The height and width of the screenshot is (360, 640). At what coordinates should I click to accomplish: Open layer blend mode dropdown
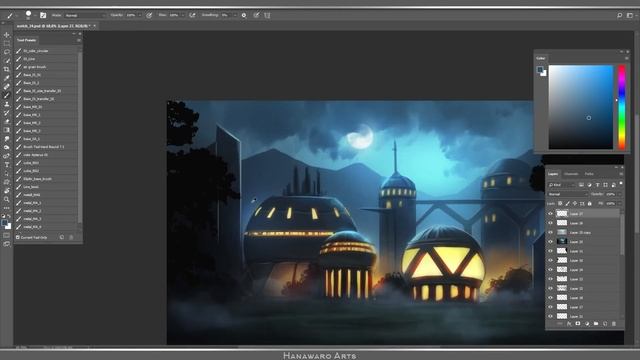(567, 194)
